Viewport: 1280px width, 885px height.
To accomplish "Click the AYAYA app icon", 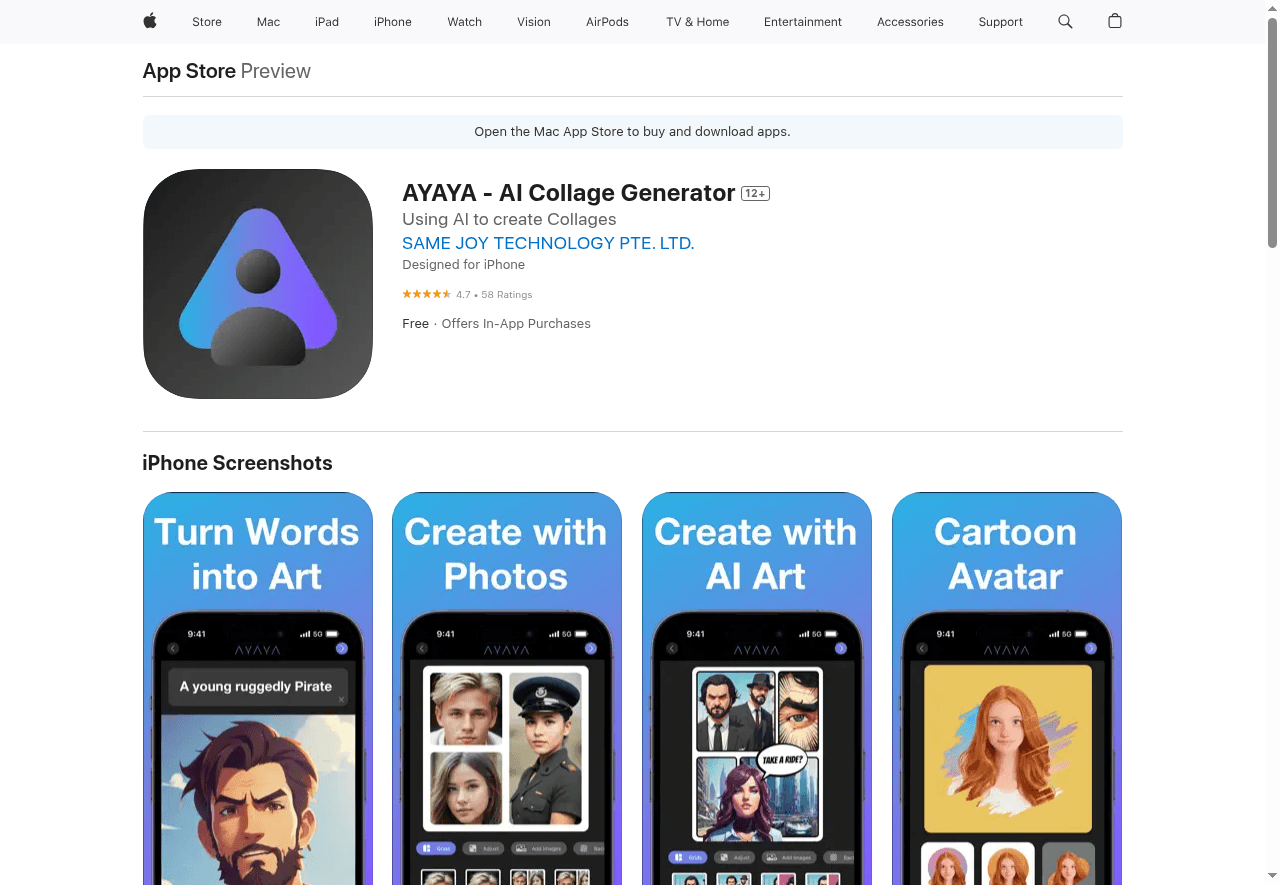I will [257, 283].
